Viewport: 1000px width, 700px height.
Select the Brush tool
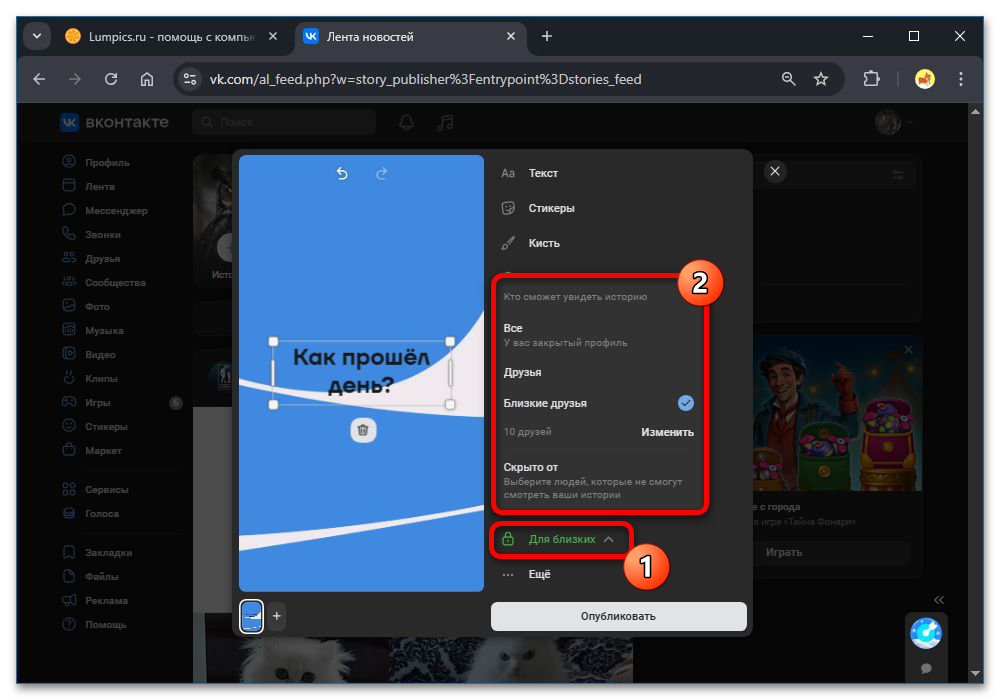[544, 243]
